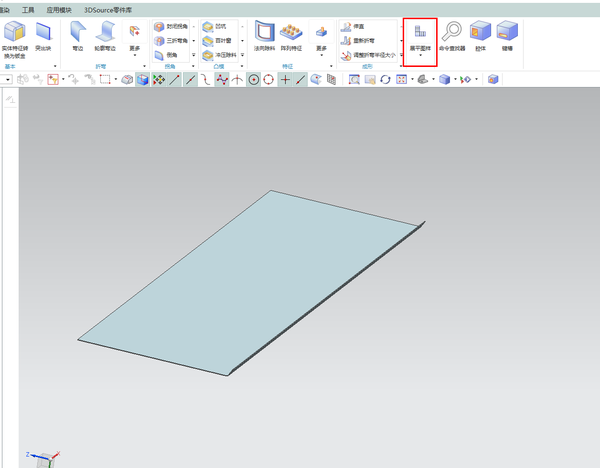Open the 应用模块 tab
Screen dimensions: 600x468
pos(59,10)
